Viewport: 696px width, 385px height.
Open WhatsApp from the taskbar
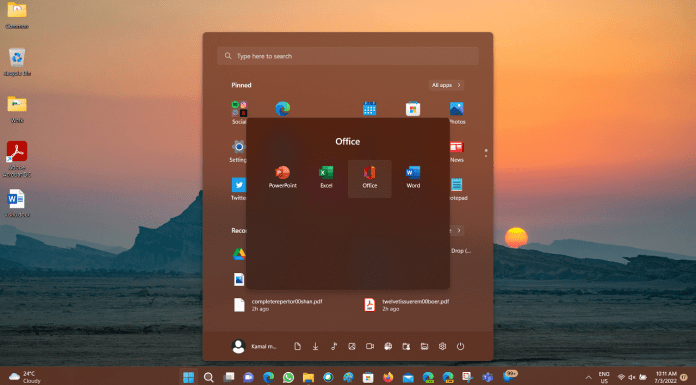coord(288,377)
